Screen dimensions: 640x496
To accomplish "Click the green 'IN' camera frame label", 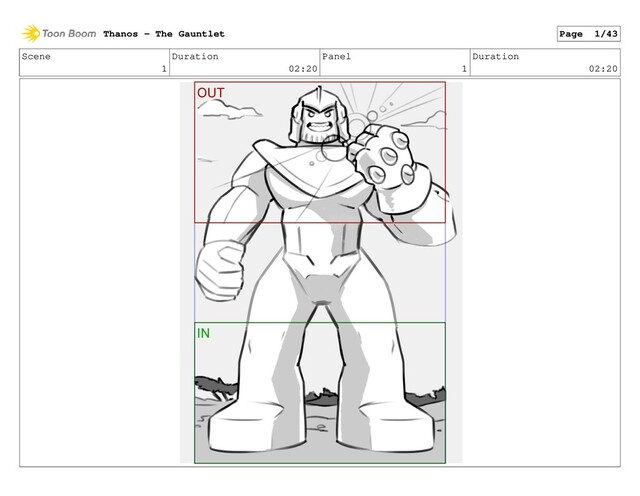I will 203,333.
